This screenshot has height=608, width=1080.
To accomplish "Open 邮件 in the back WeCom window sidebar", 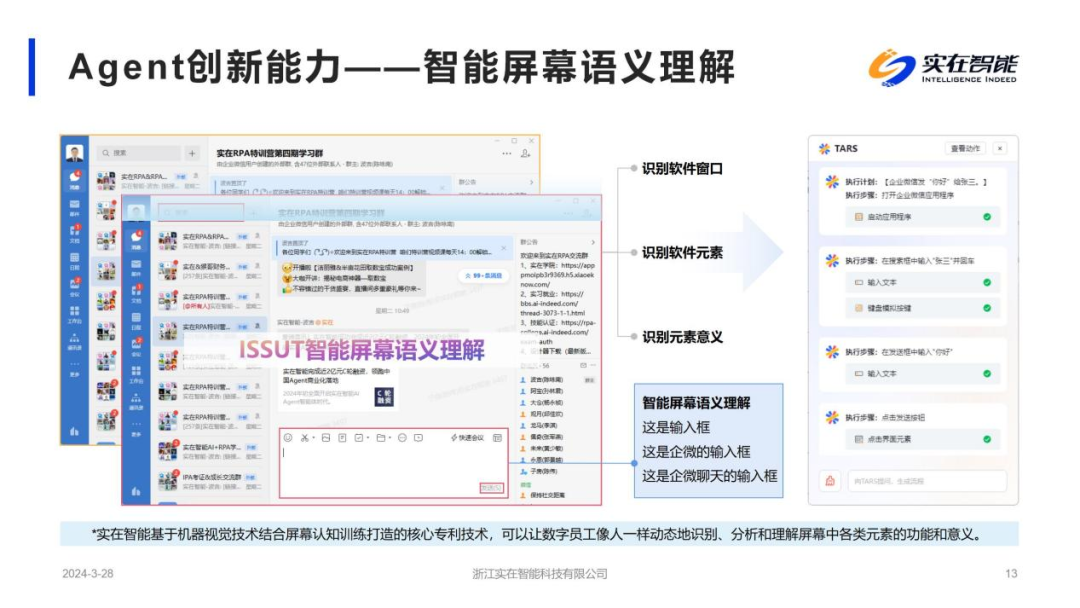I will point(74,208).
